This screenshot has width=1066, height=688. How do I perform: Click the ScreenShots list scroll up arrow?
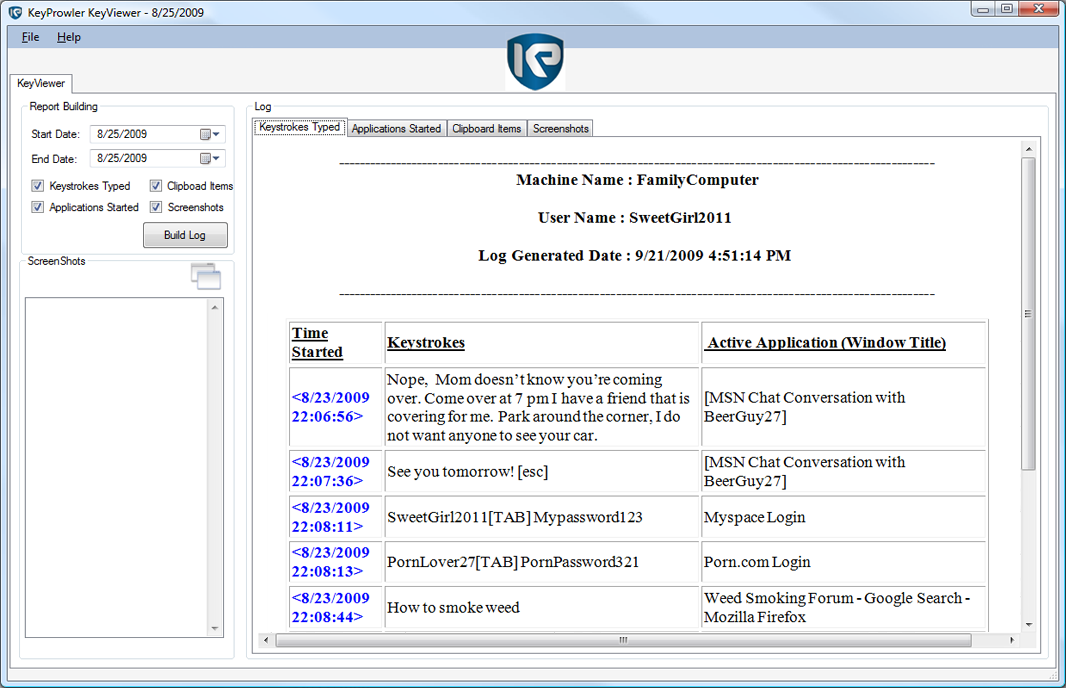coord(215,307)
